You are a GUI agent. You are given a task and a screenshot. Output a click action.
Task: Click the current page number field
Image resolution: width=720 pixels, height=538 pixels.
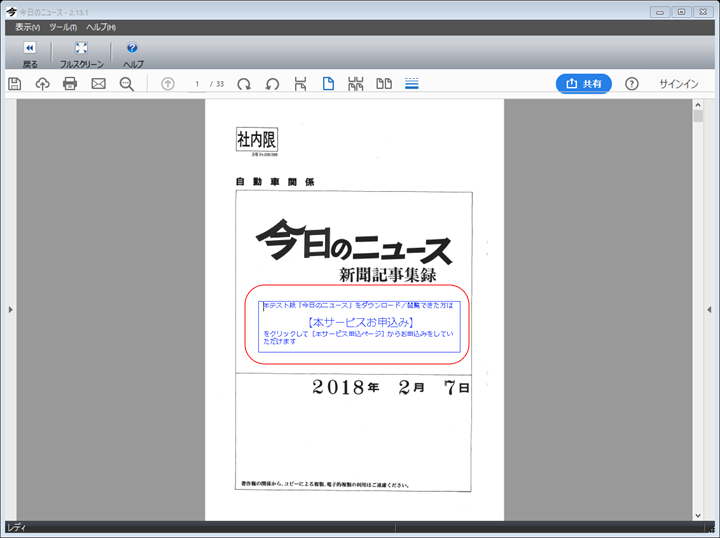pyautogui.click(x=198, y=84)
